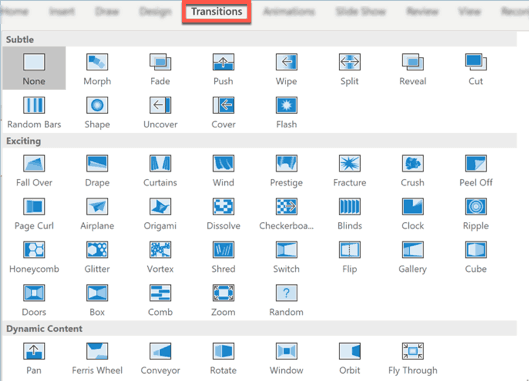The image size is (529, 381).
Task: Pick the Cube transition
Action: (x=476, y=256)
